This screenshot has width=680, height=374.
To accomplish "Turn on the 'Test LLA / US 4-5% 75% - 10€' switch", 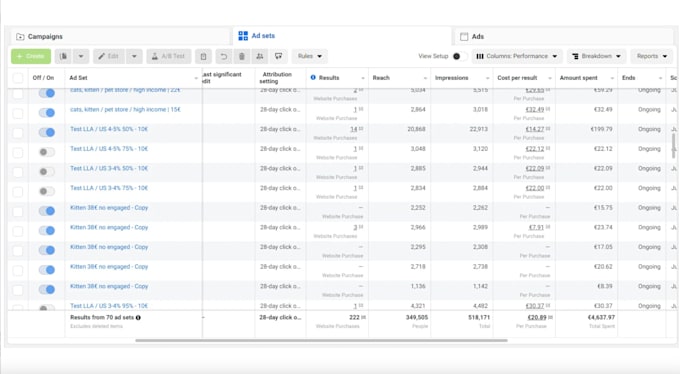I will pos(47,152).
